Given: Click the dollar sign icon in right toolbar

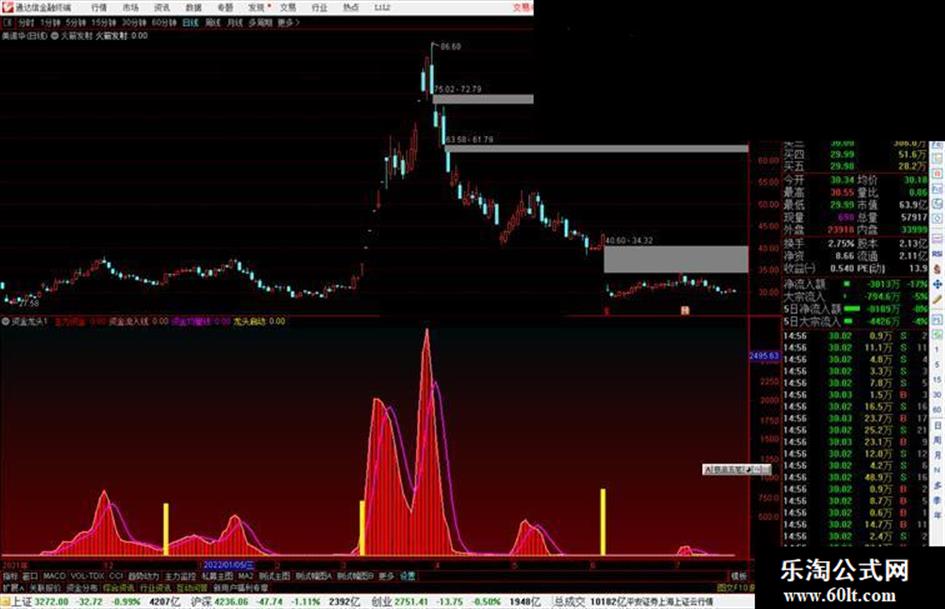Looking at the screenshot, I should [937, 269].
